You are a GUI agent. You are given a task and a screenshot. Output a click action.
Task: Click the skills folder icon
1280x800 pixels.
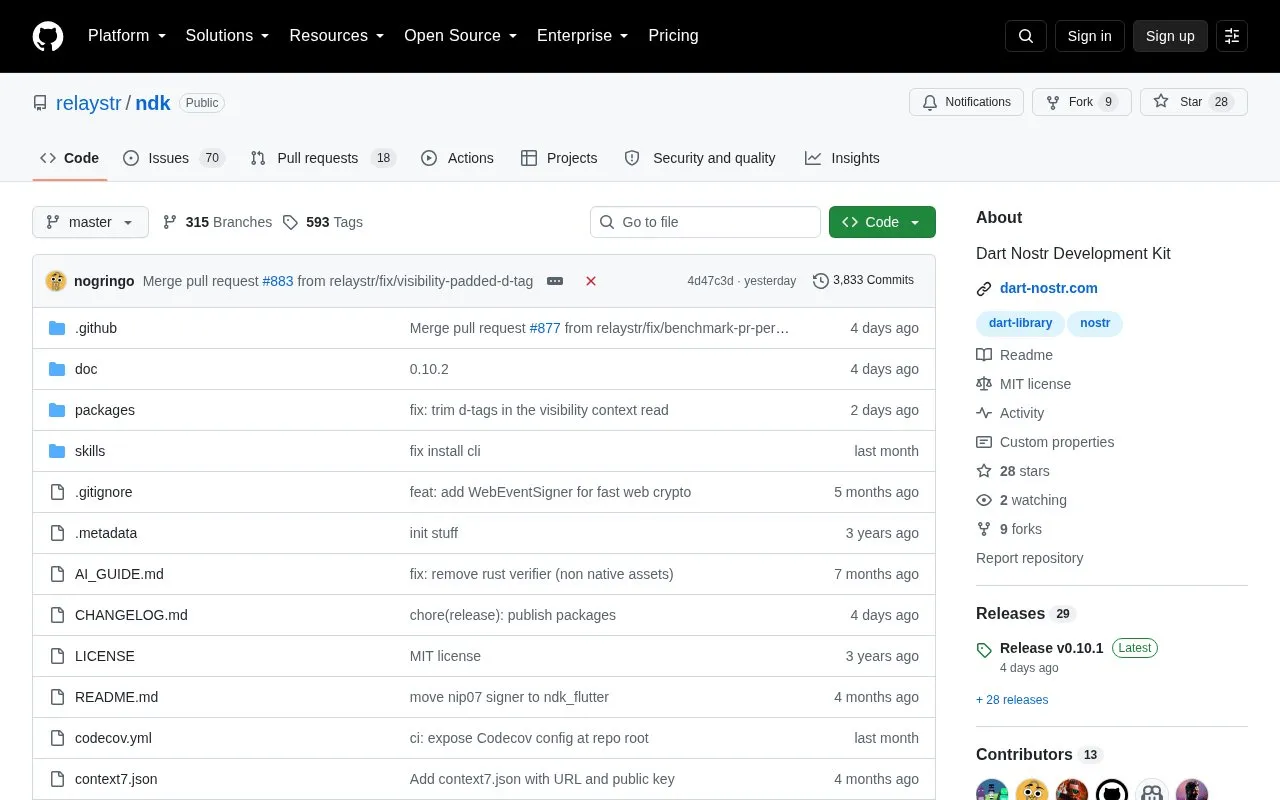[57, 451]
